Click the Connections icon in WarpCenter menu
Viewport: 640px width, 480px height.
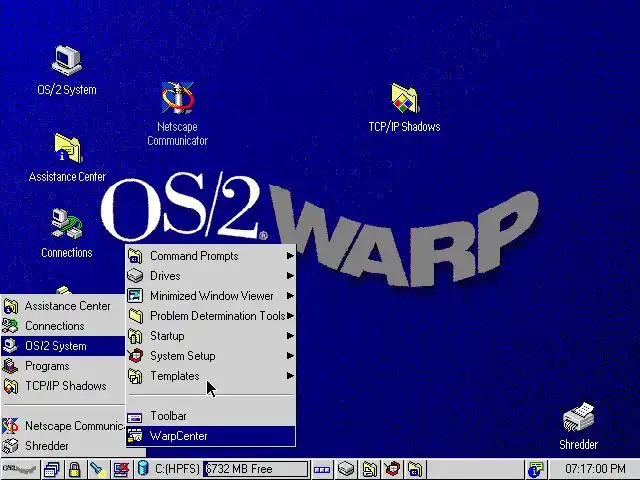(x=10, y=326)
